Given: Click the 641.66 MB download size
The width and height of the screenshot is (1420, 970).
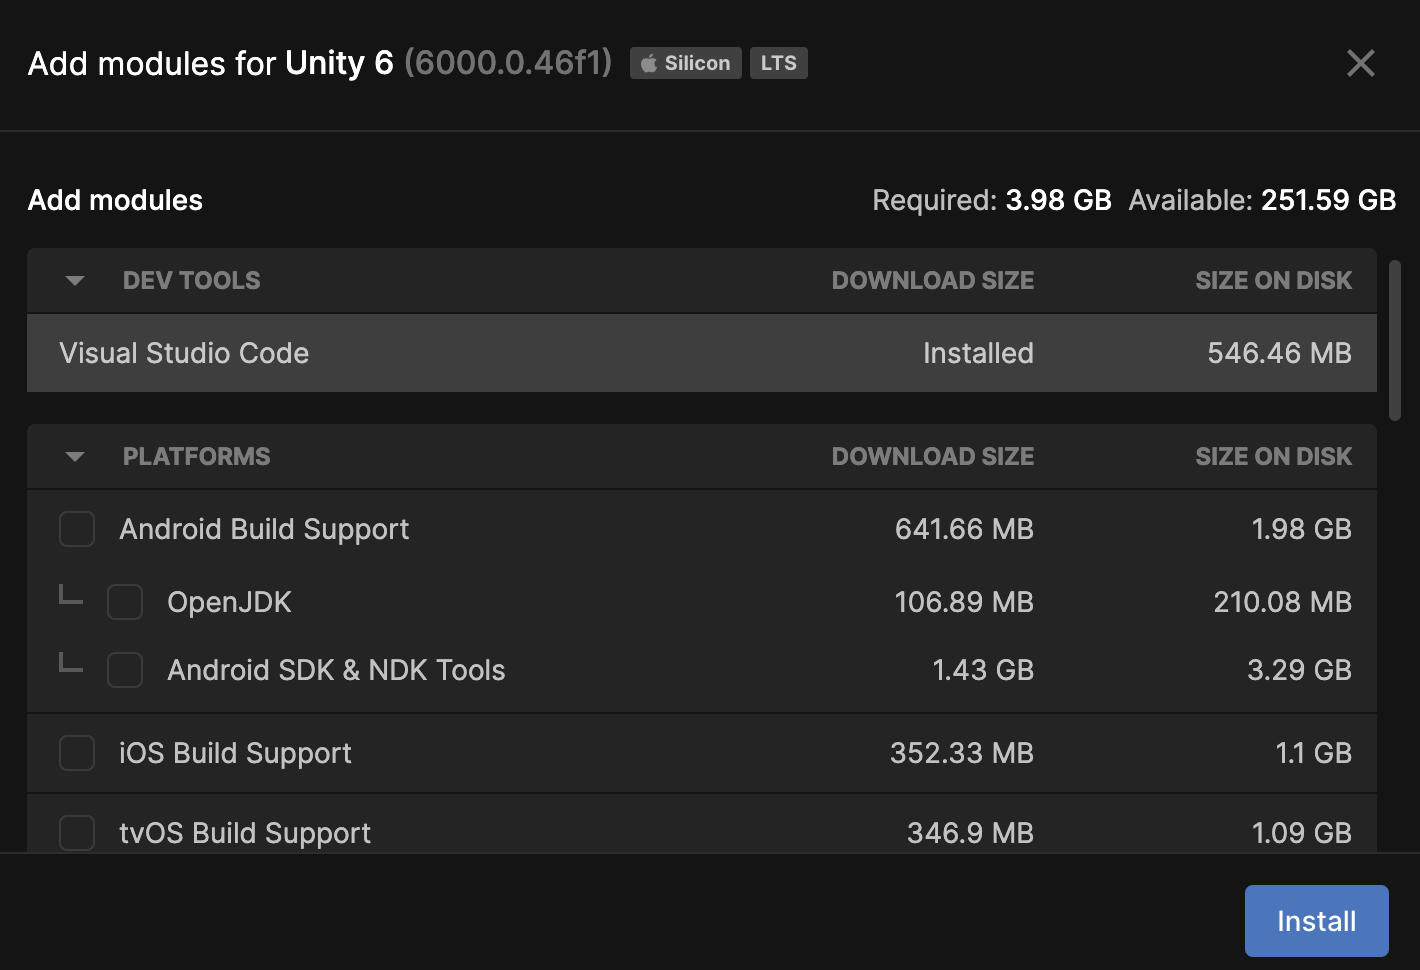Looking at the screenshot, I should click(x=964, y=529).
